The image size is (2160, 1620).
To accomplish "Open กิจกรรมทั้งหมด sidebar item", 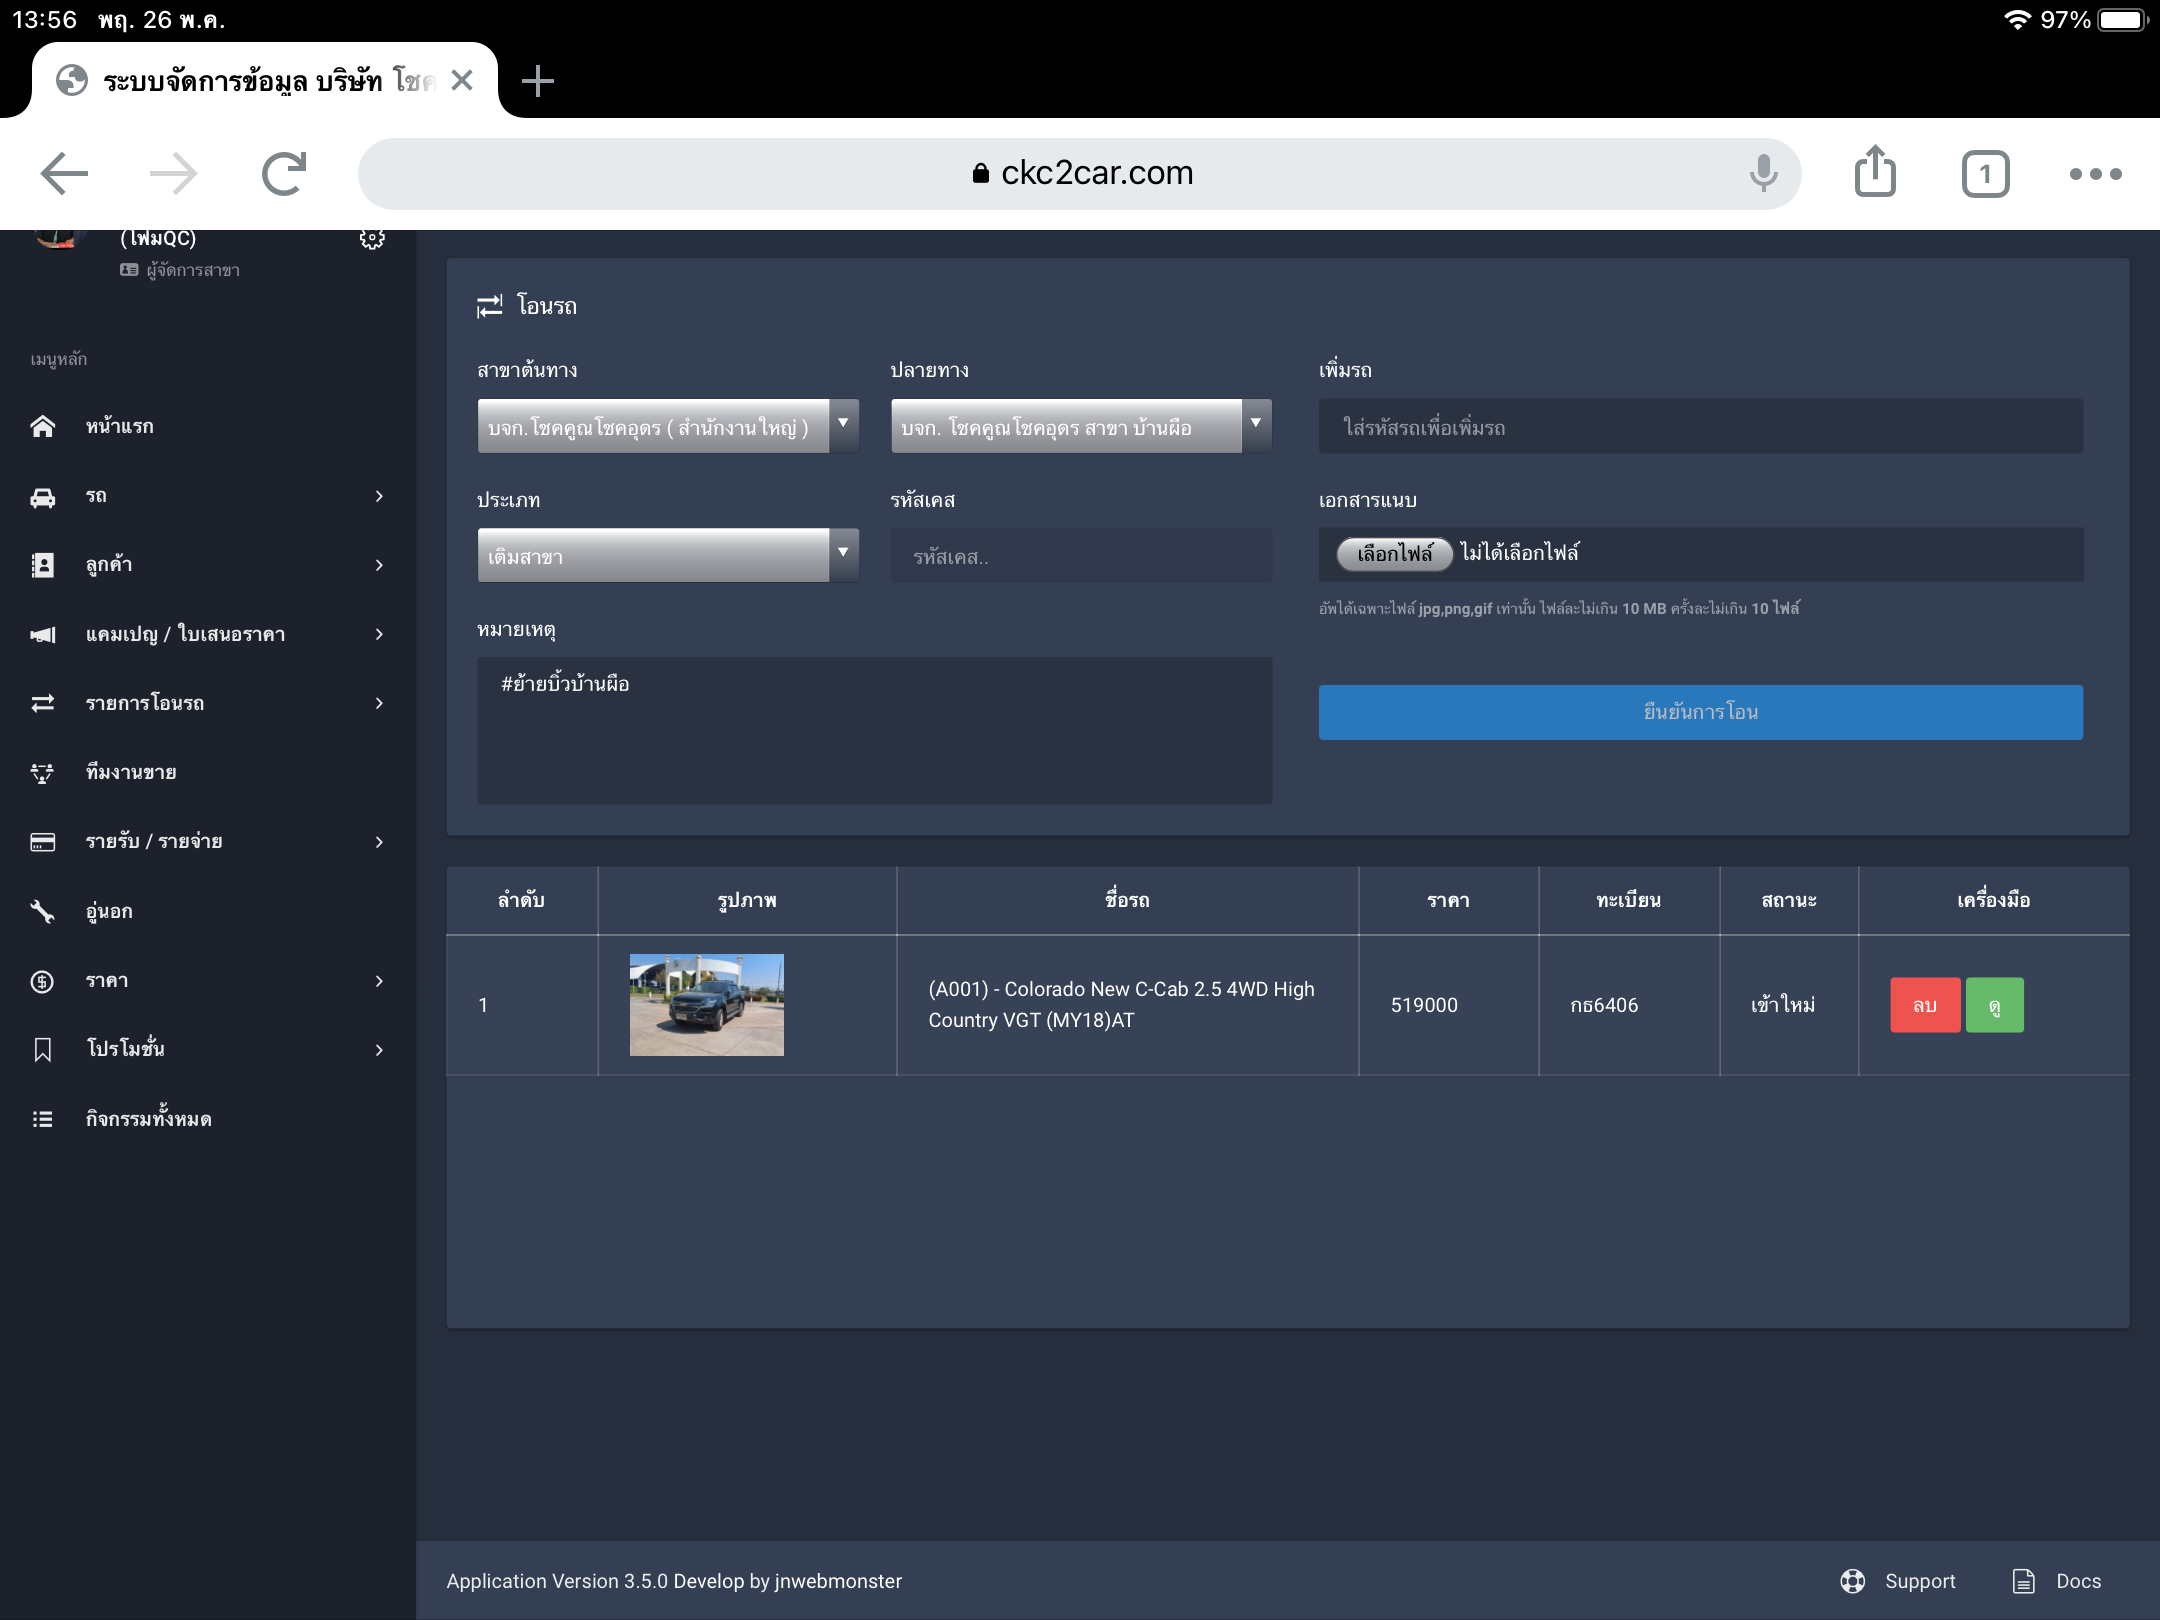I will (x=148, y=1119).
